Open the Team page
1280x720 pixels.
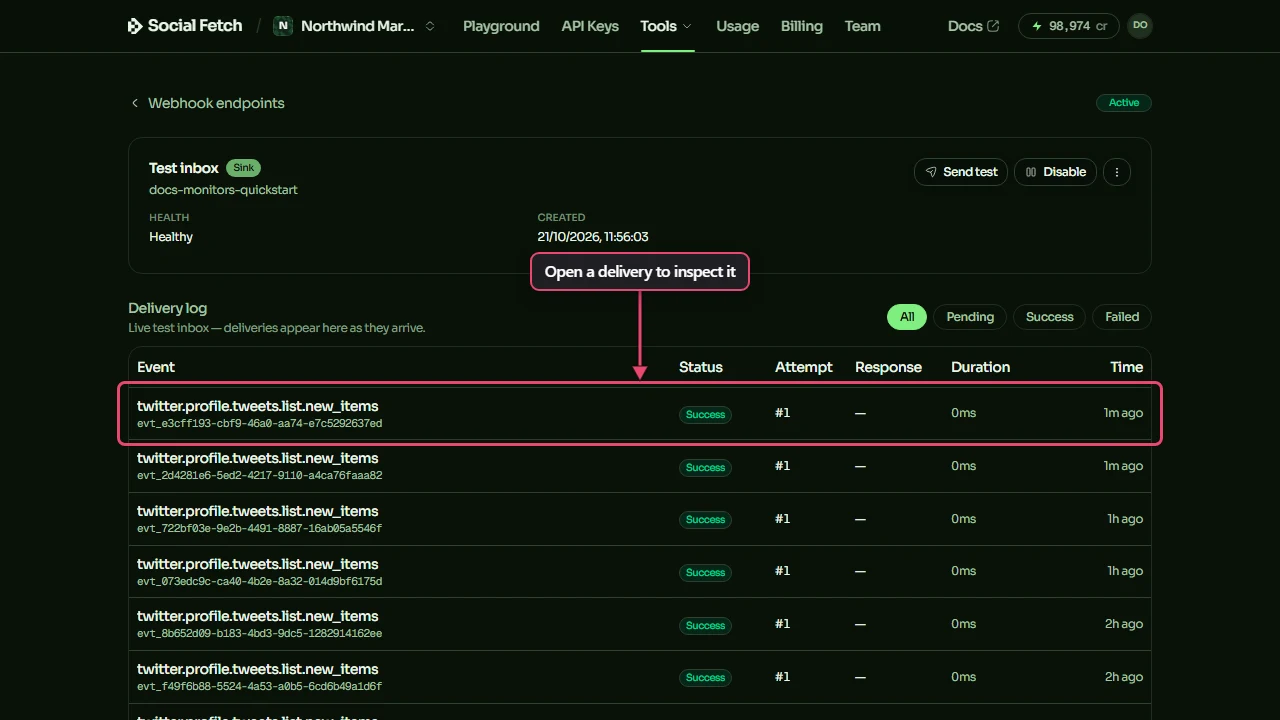[862, 26]
